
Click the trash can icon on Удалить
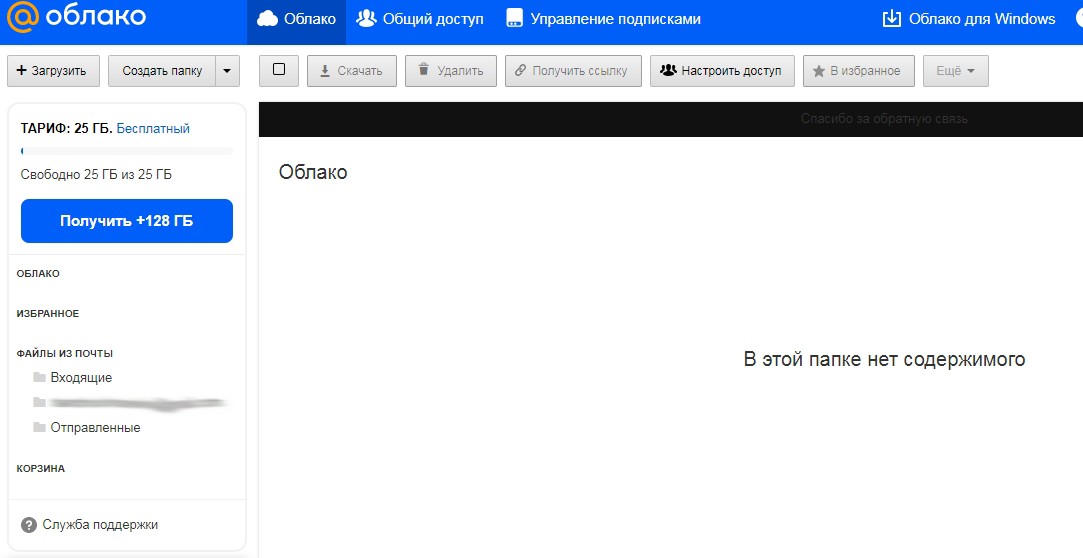point(424,70)
